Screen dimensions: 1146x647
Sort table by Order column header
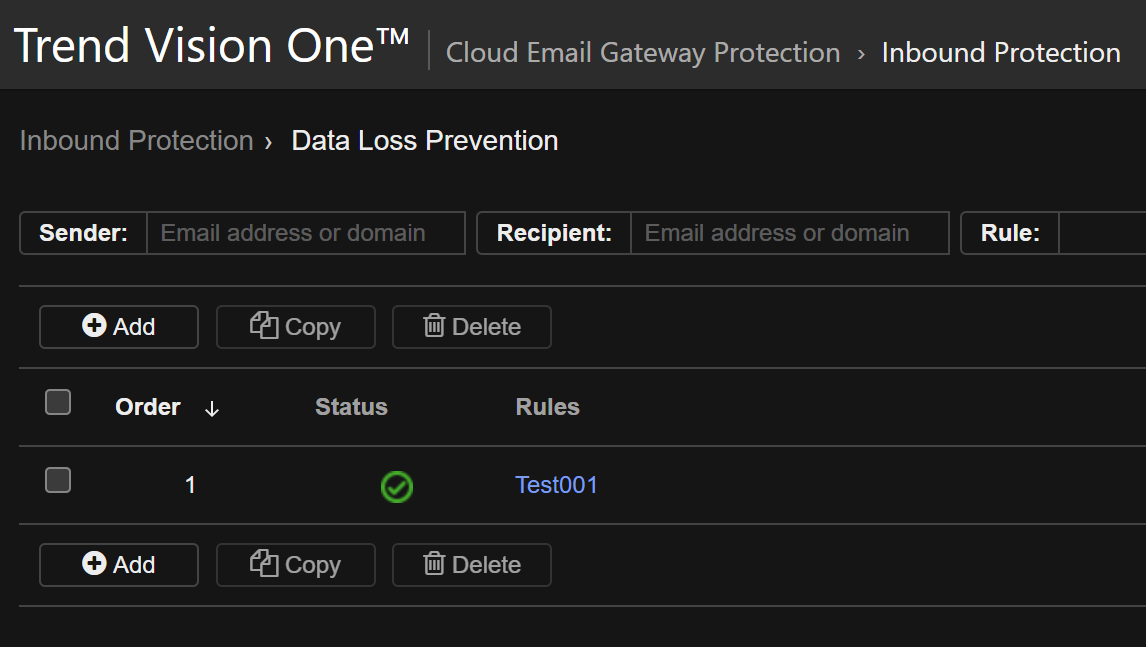coord(148,407)
